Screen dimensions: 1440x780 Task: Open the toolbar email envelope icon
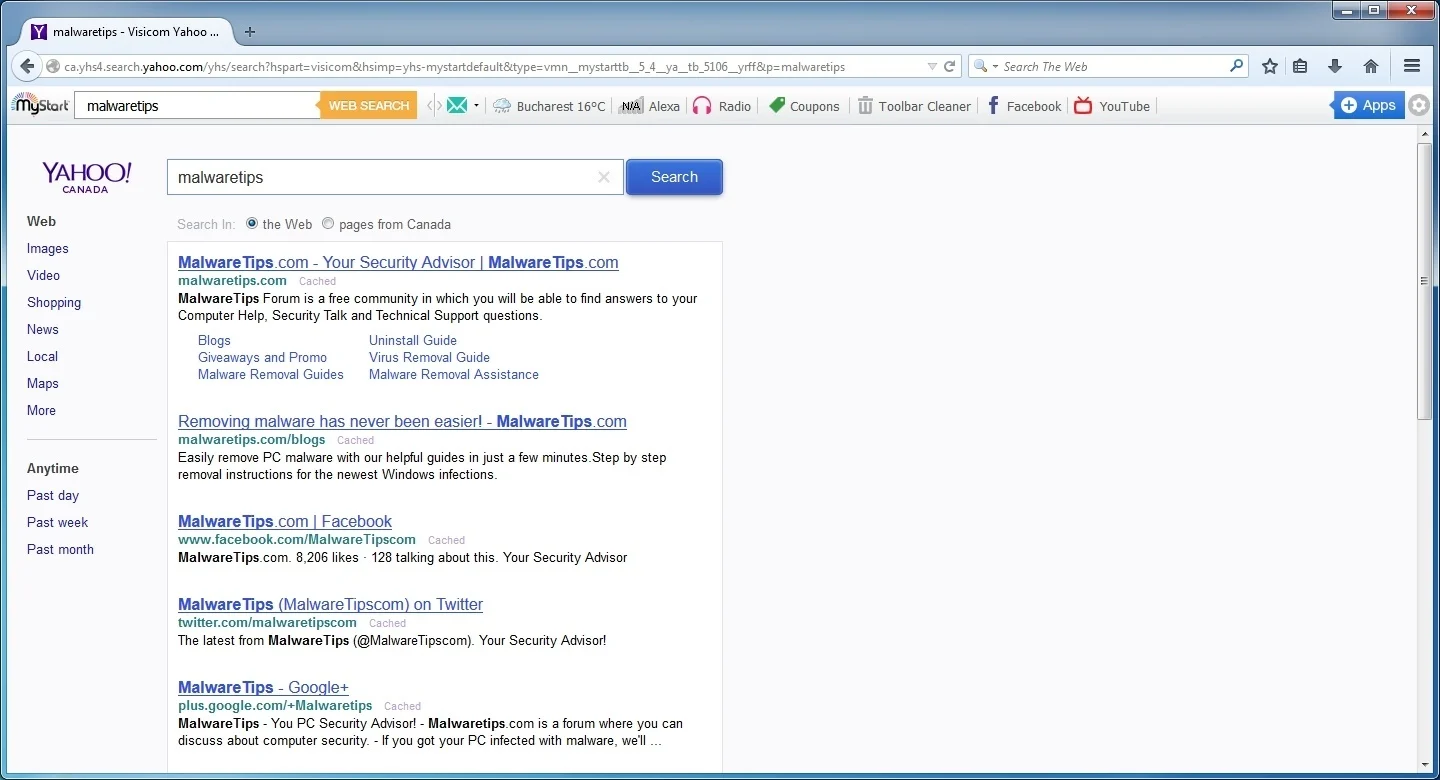pos(457,105)
